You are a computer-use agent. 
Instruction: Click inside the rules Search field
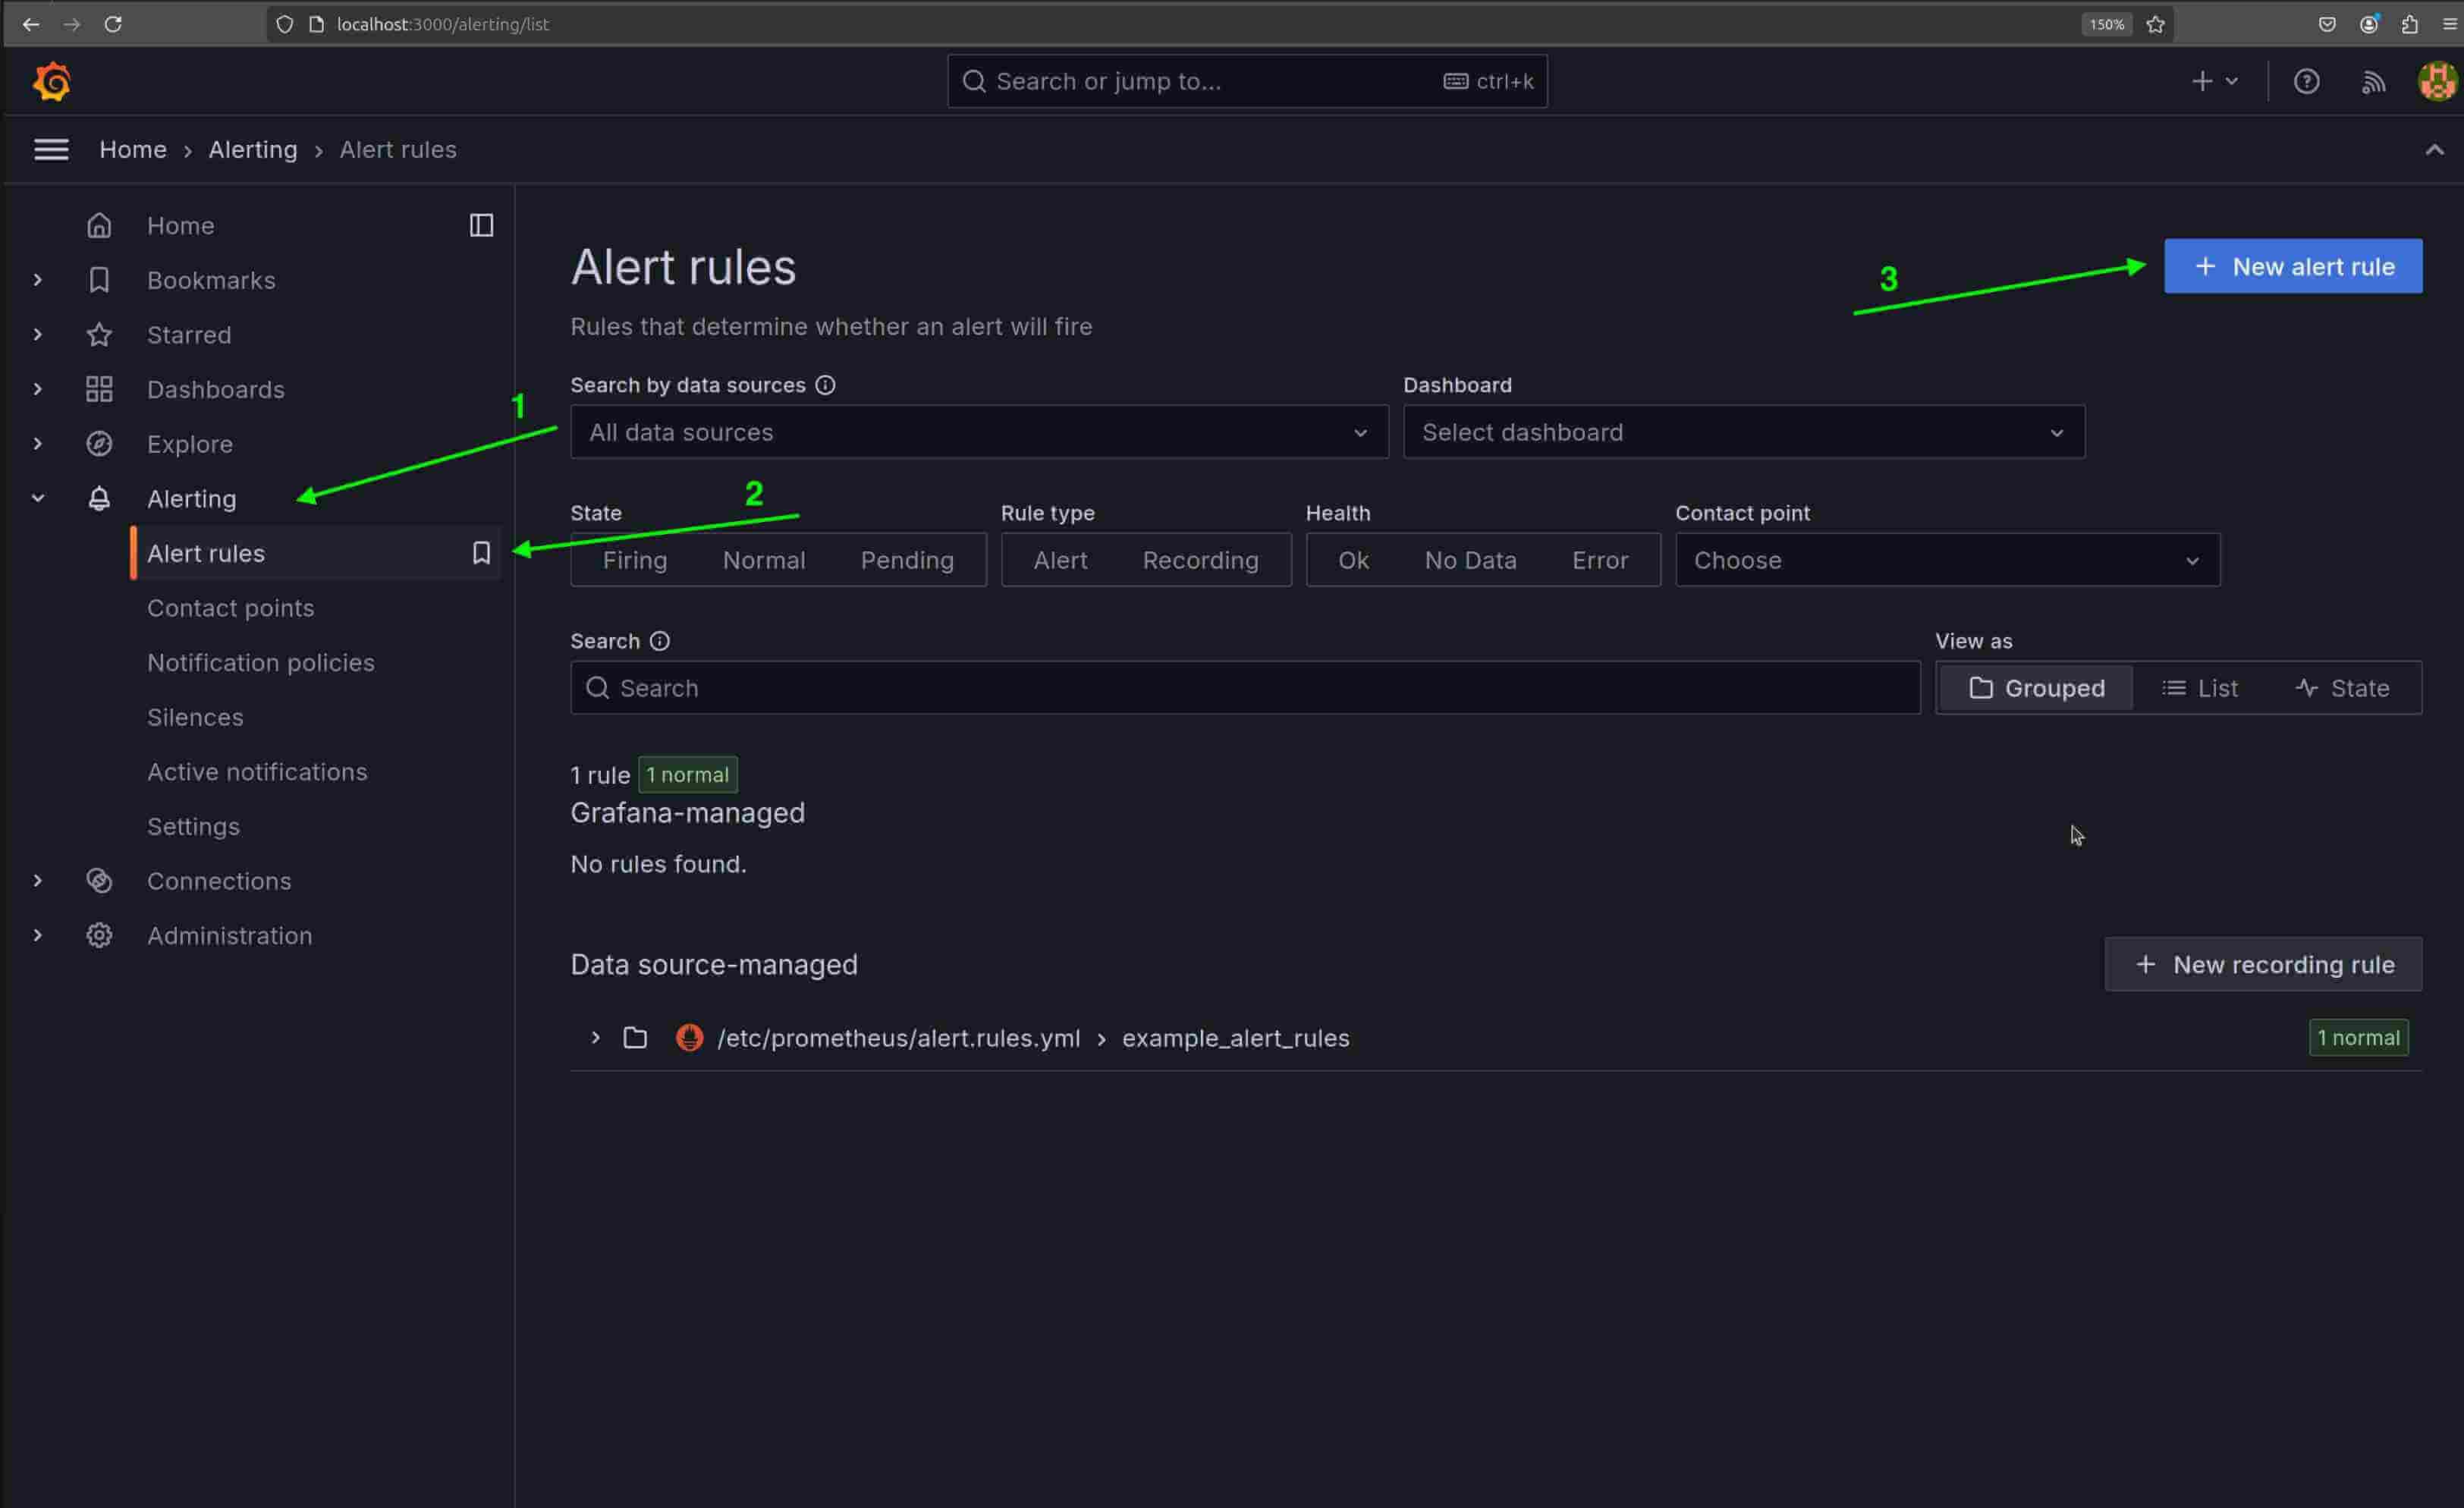(1245, 688)
